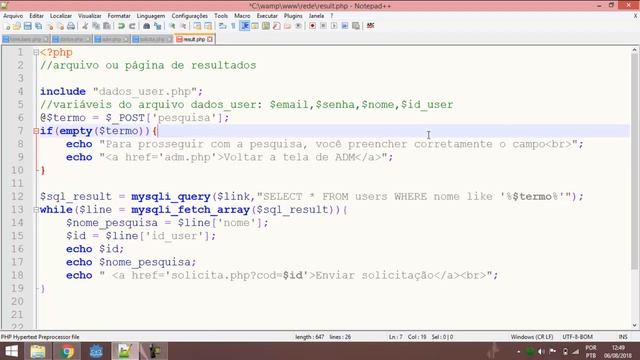The height and width of the screenshot is (360, 640).
Task: Show the Document Map panel icon
Action: pyautogui.click(x=266, y=26)
